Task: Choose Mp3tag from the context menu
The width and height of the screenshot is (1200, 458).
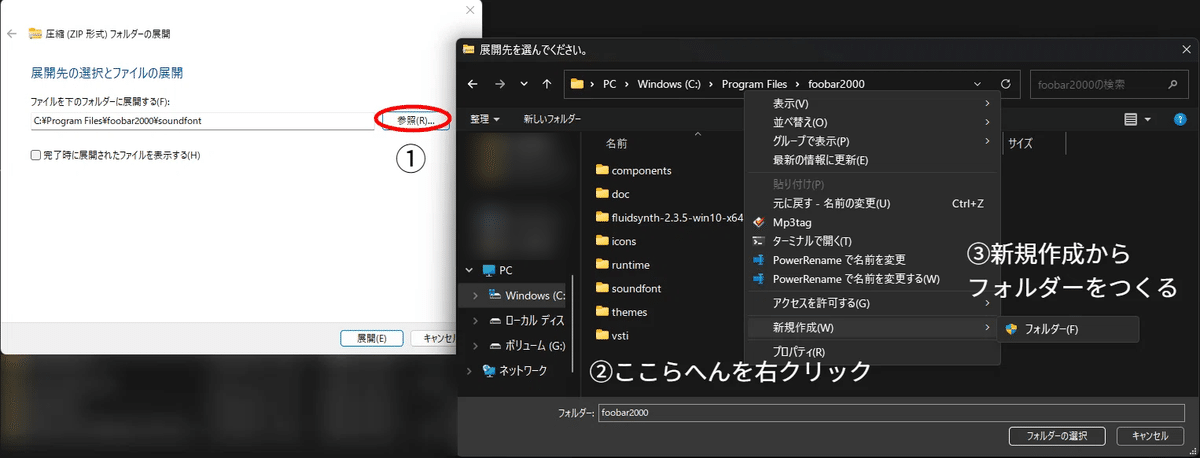Action: point(873,222)
